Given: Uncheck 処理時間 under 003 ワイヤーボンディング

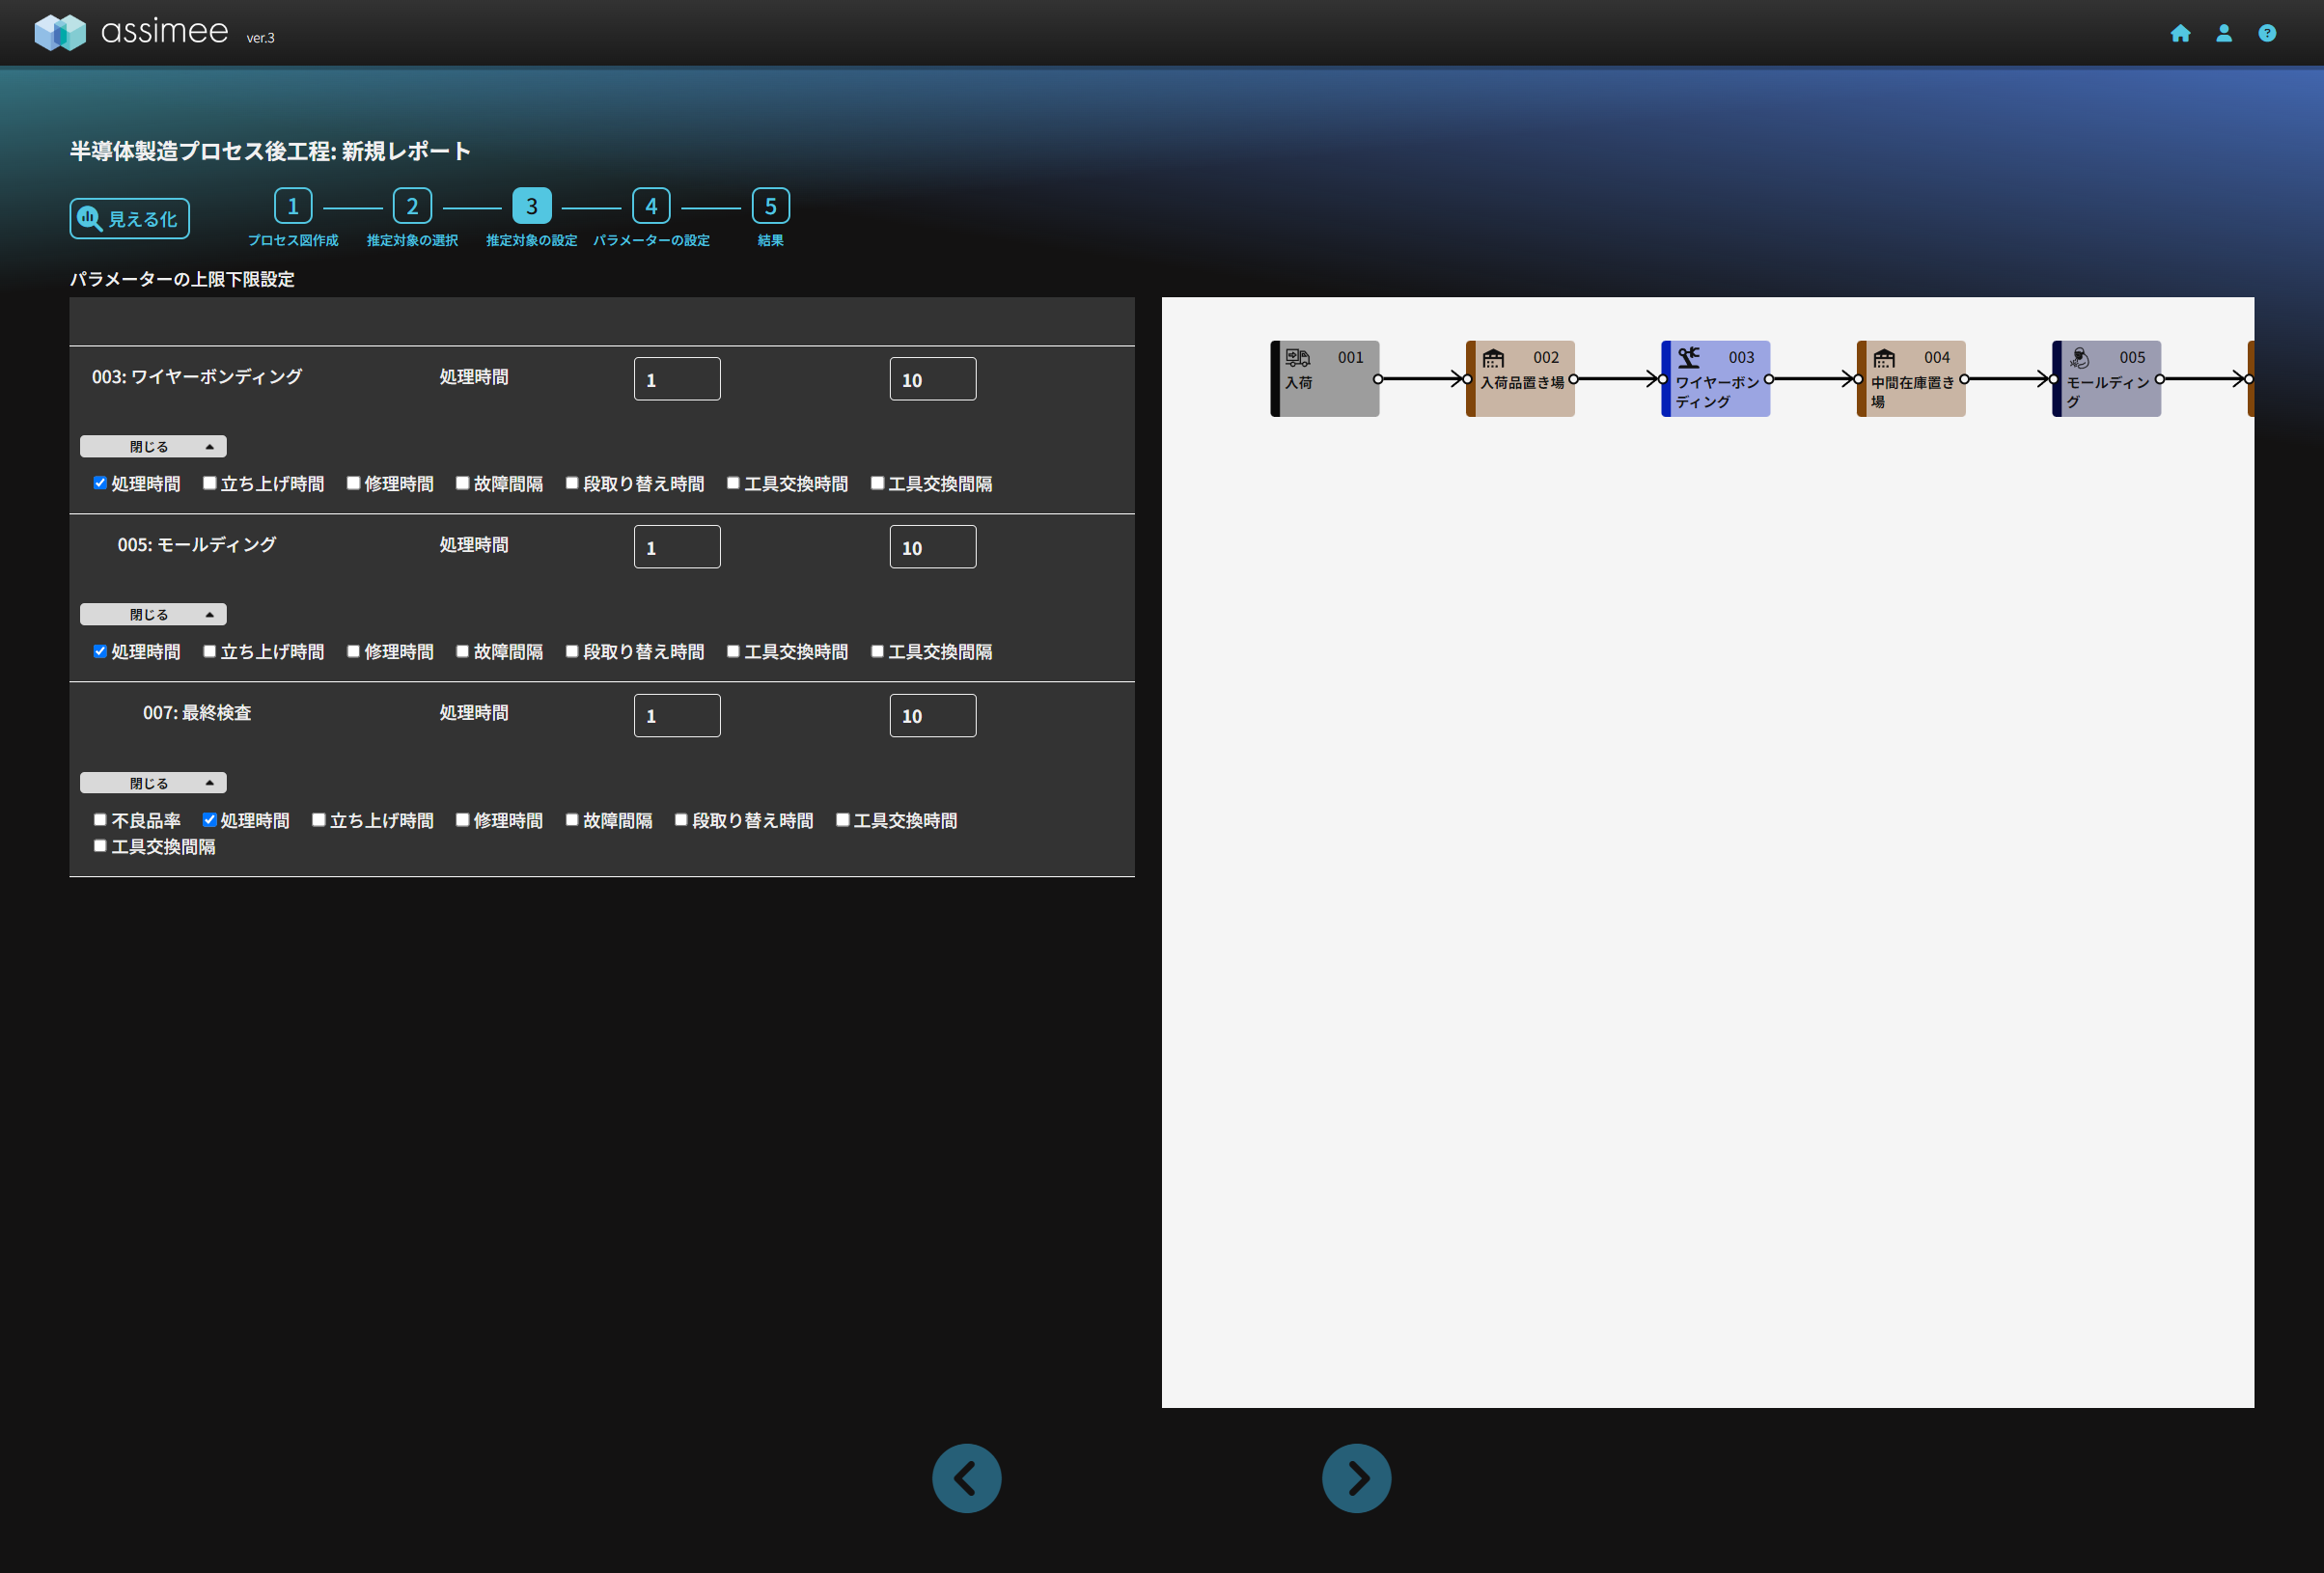Looking at the screenshot, I should point(100,483).
